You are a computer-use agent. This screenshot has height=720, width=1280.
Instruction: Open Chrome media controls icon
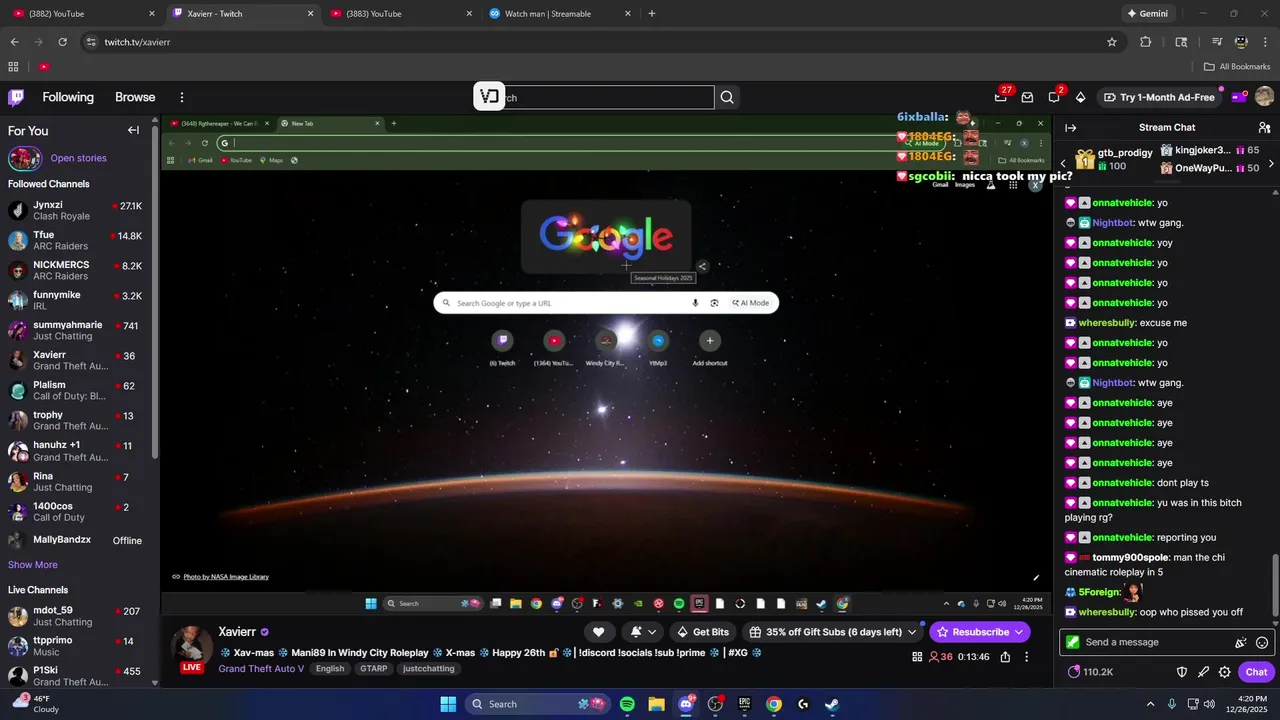click(x=1217, y=42)
